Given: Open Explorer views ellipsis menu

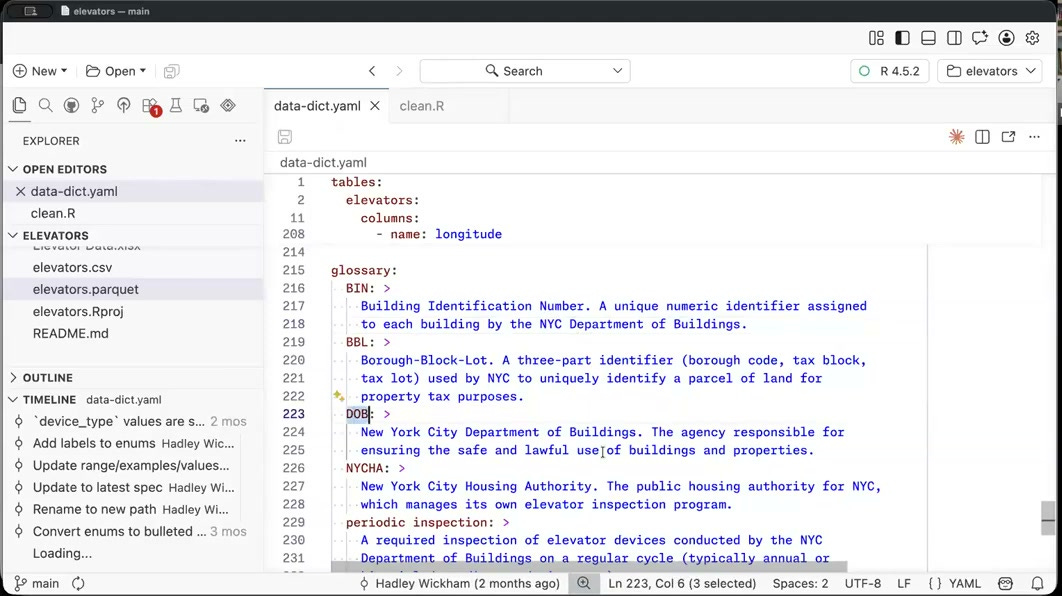Looking at the screenshot, I should tap(240, 141).
